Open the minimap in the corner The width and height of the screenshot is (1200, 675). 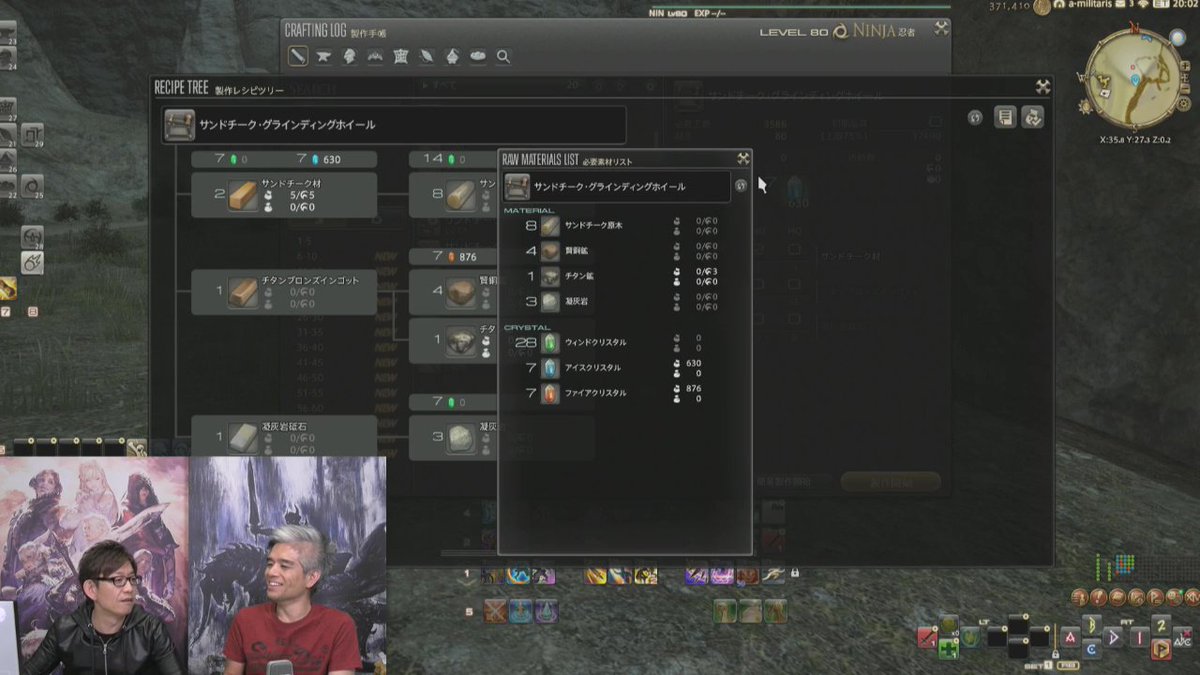[x=1133, y=77]
